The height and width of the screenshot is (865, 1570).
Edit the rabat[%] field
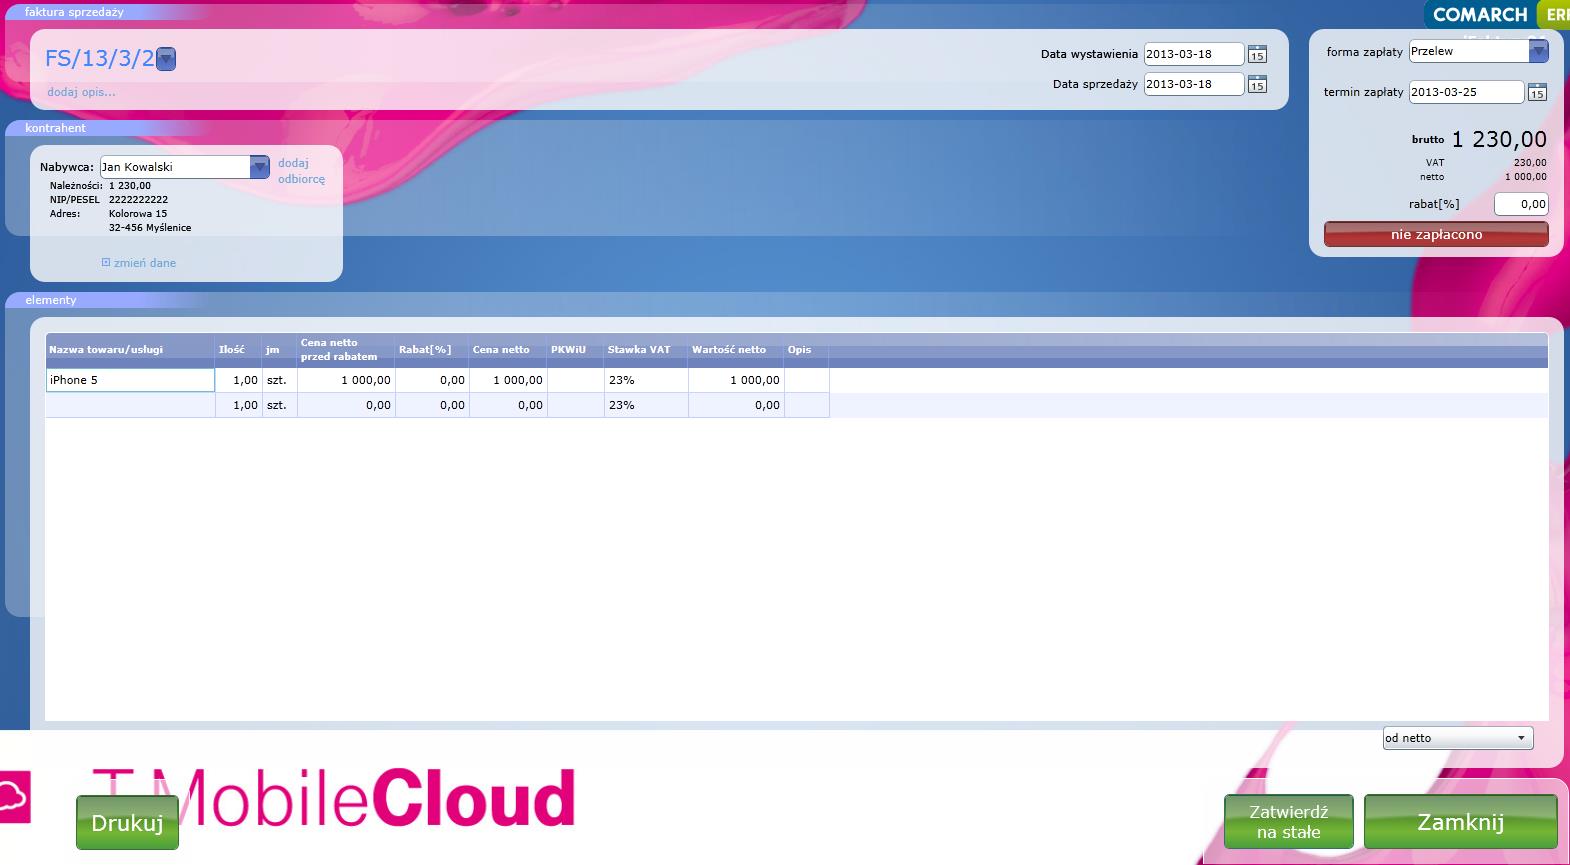click(1521, 204)
